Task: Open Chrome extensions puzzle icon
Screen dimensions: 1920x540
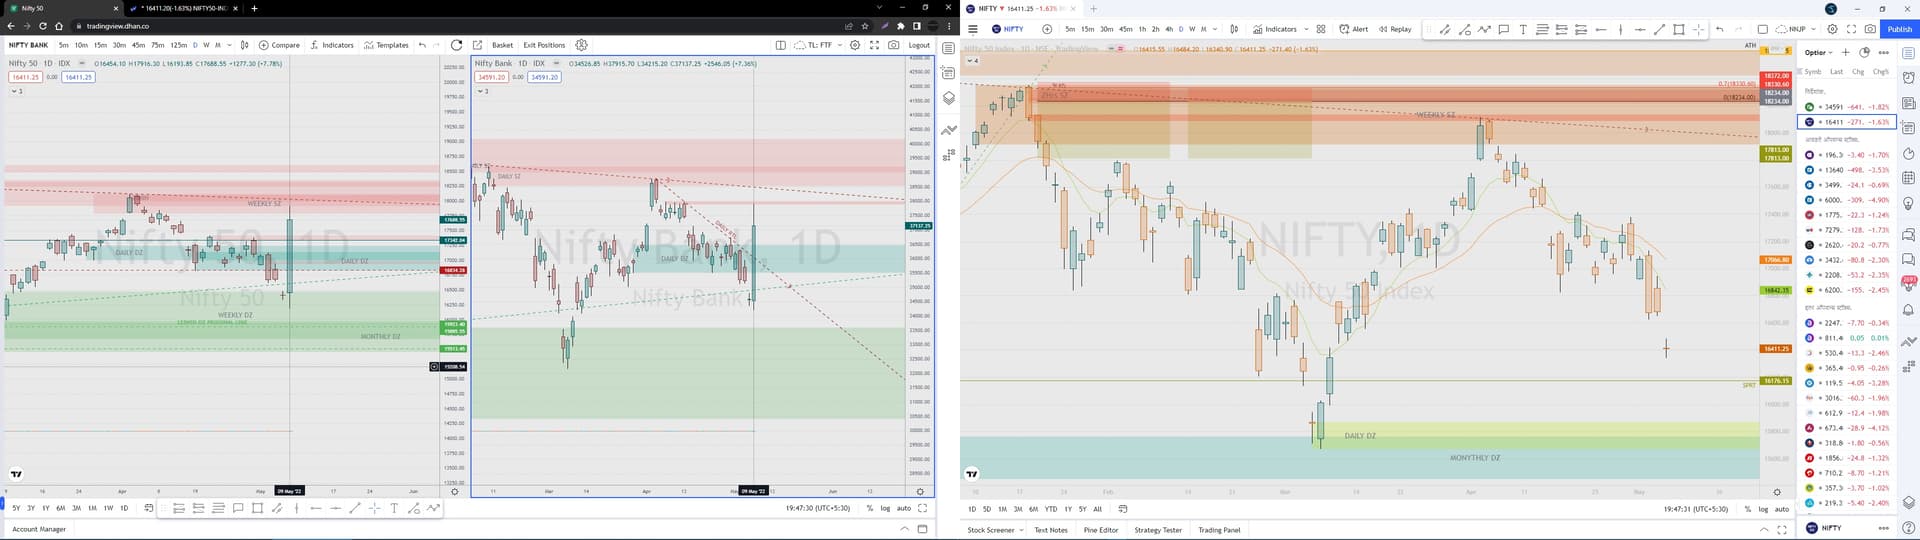Action: pos(900,26)
